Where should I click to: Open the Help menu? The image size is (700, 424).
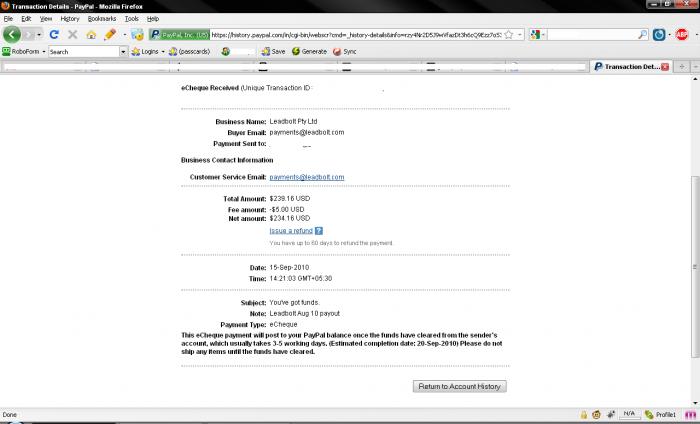pos(153,19)
